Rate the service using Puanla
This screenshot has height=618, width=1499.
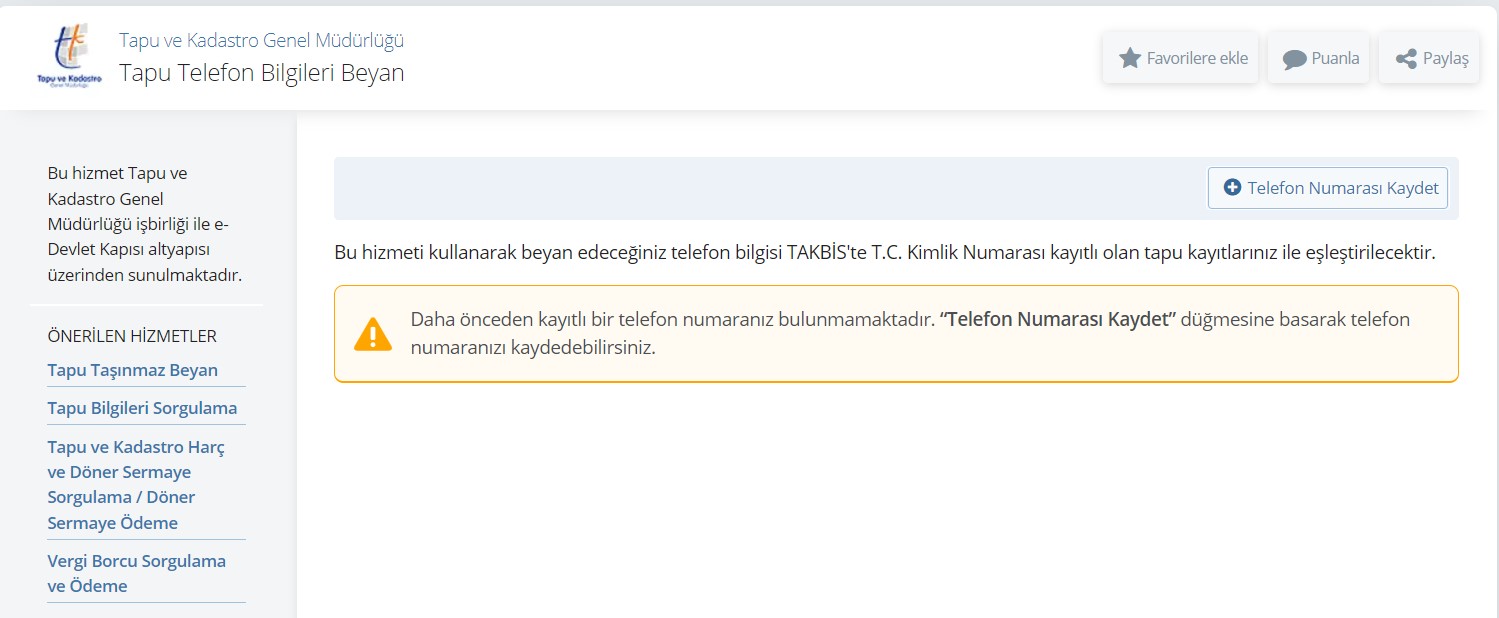click(1318, 57)
